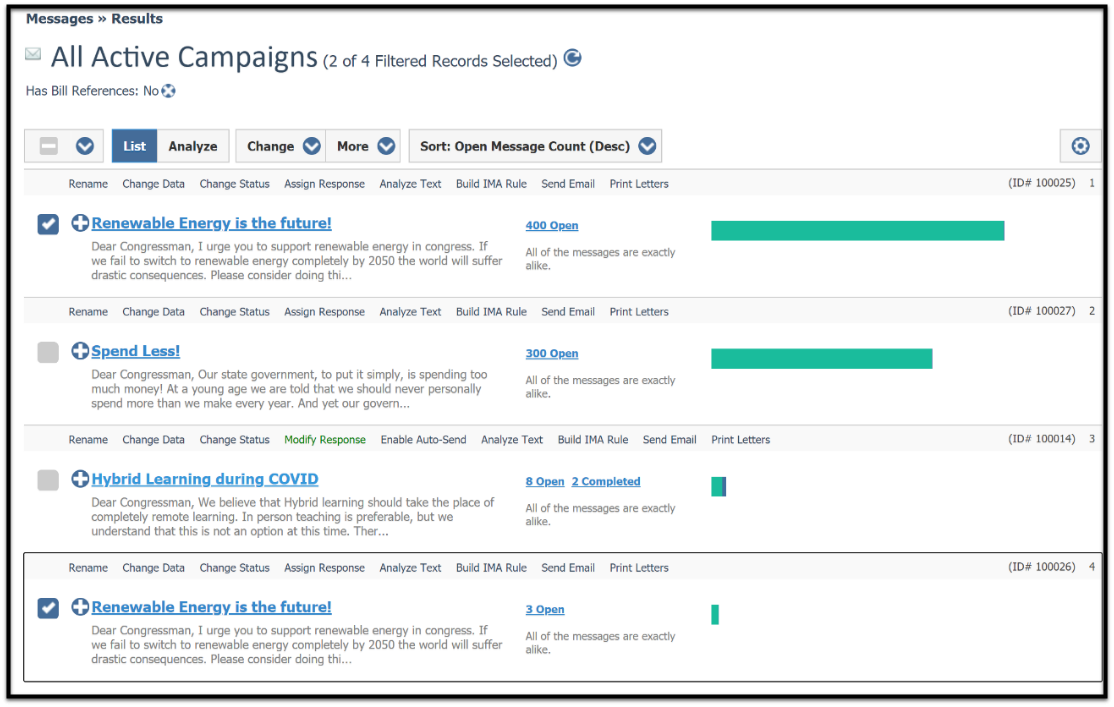The image size is (1114, 707).
Task: Uncheck the Renewable Energy campaign with 3 Open
Action: [x=48, y=608]
